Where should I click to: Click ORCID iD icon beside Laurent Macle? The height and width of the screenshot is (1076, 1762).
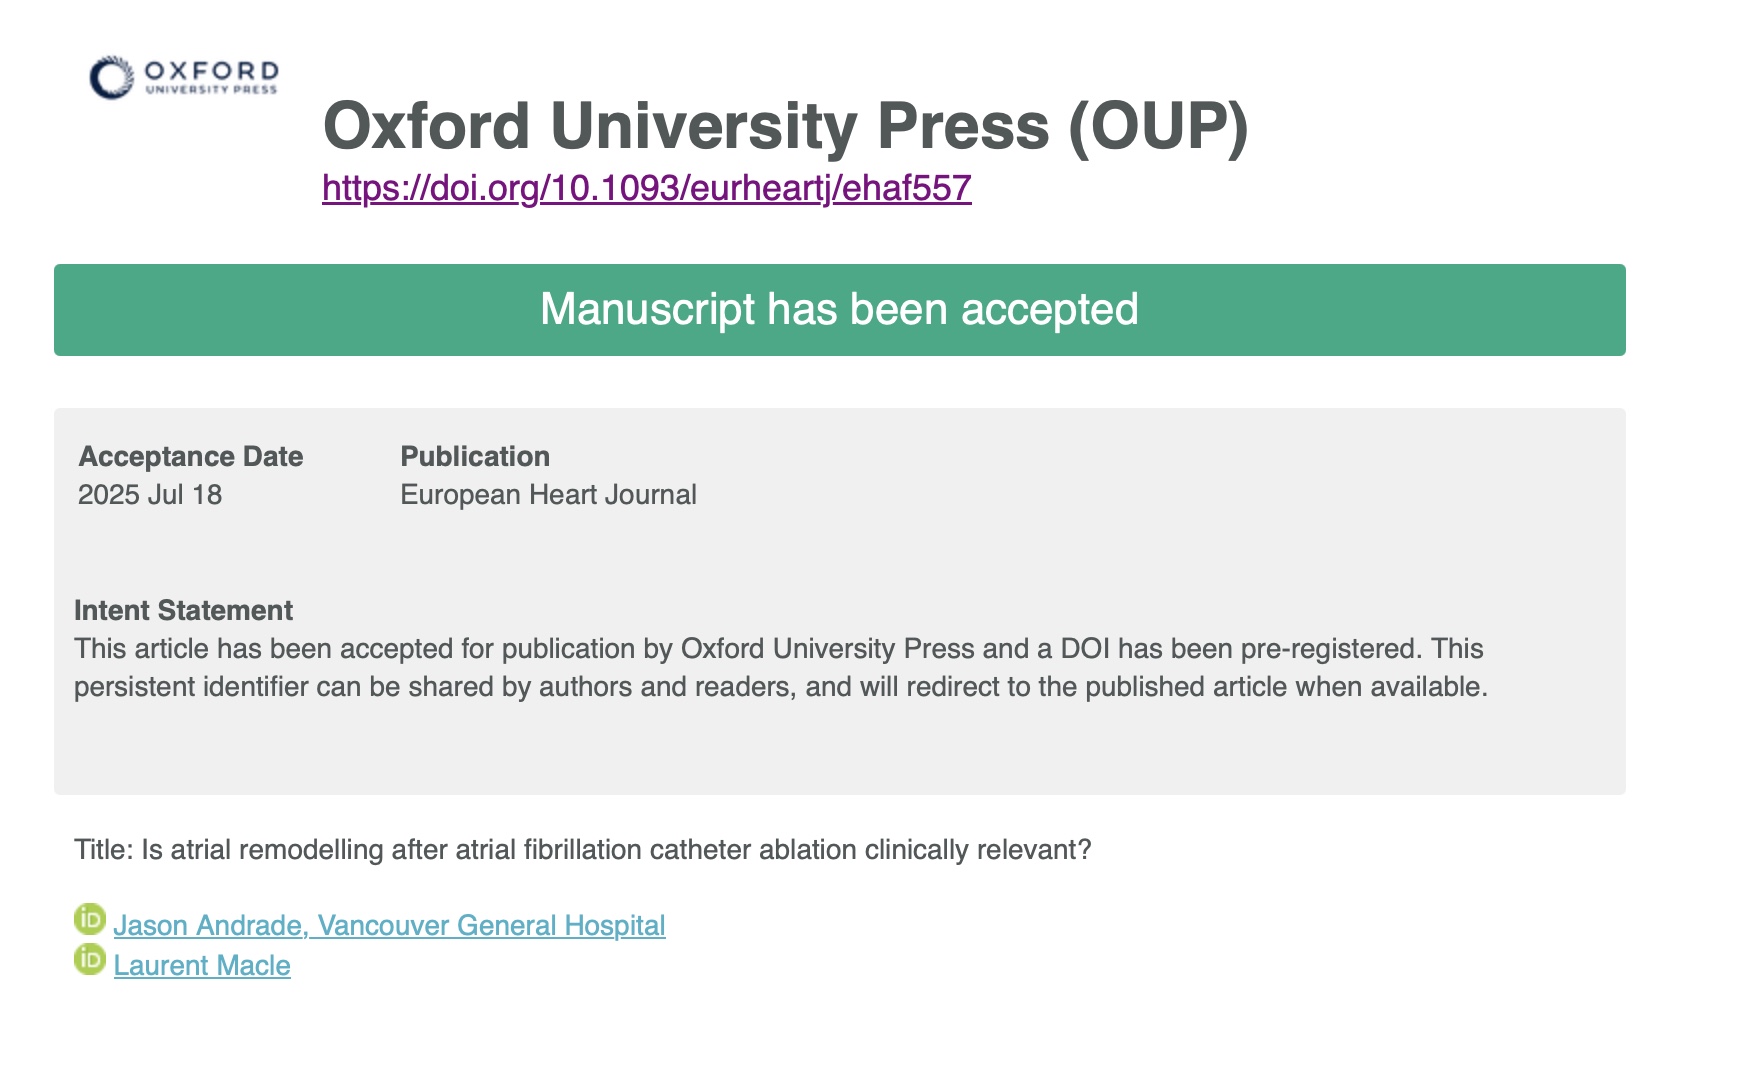[90, 959]
